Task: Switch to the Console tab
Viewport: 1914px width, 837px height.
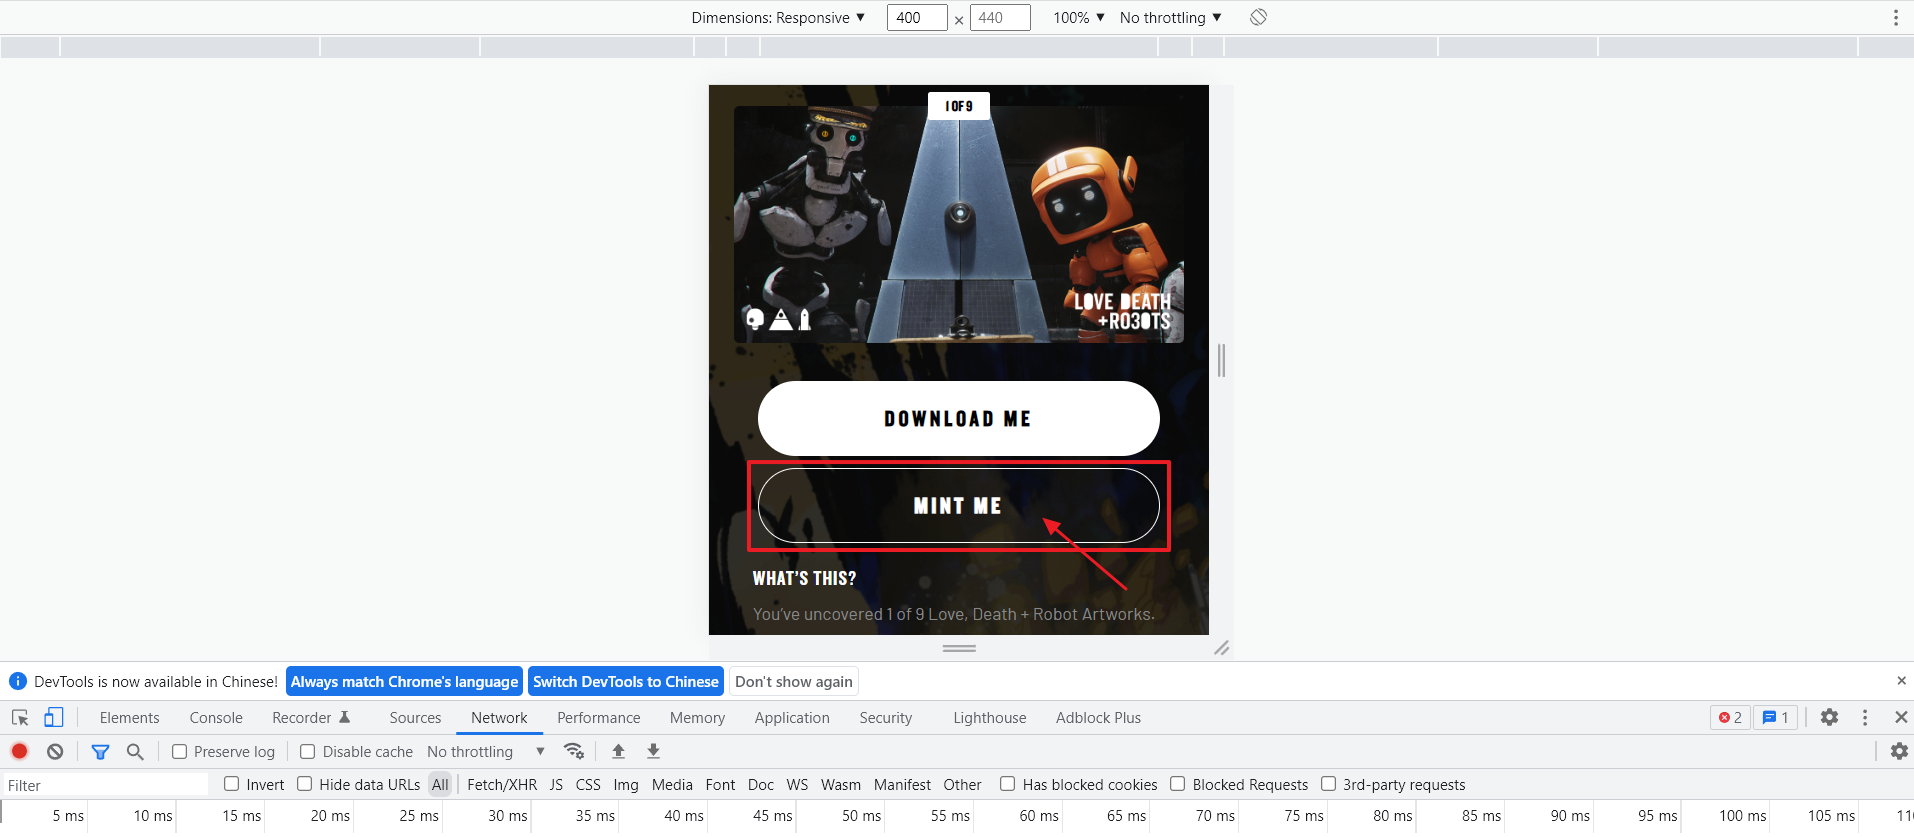Action: (216, 717)
